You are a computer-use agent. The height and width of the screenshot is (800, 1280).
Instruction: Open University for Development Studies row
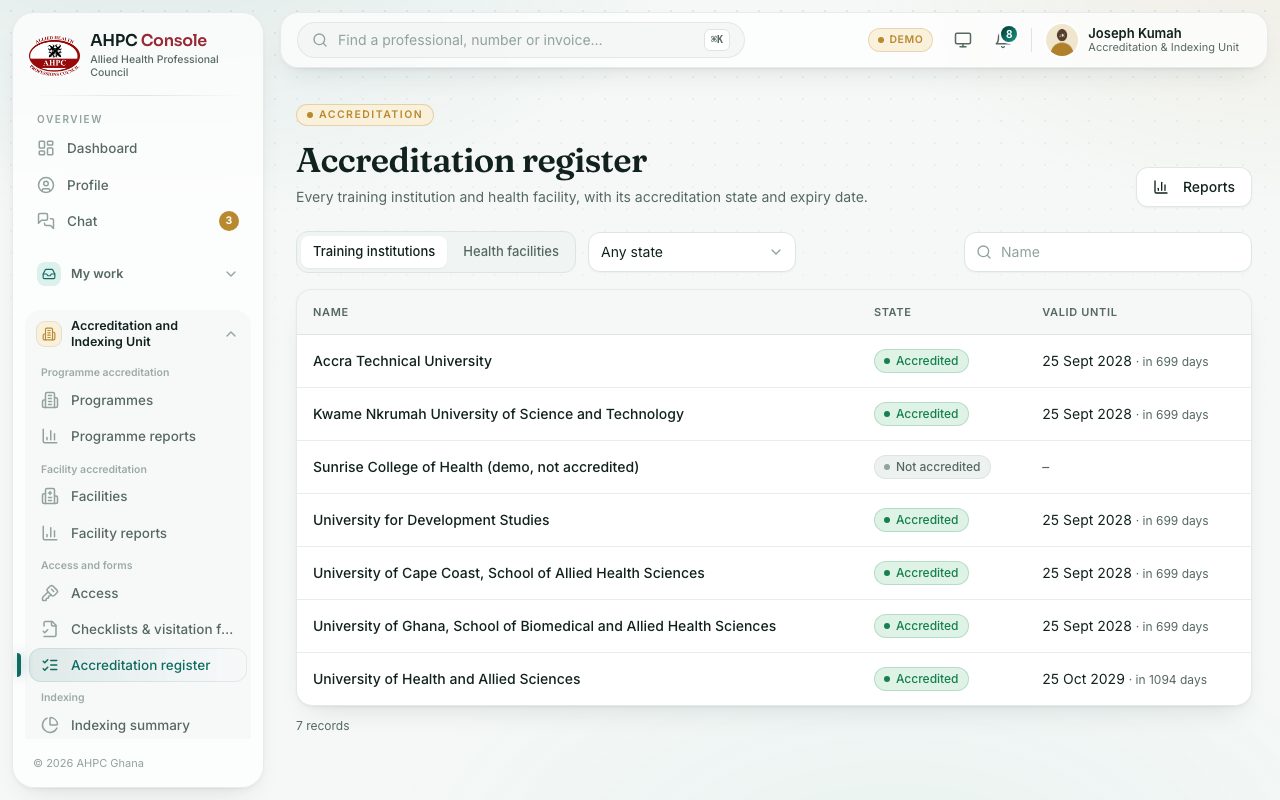pyautogui.click(x=774, y=520)
